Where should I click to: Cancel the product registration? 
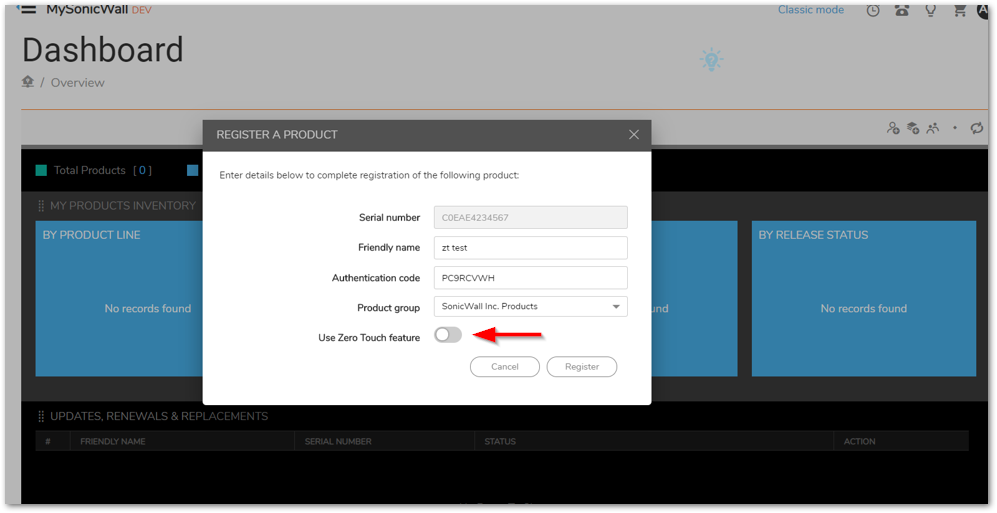[x=504, y=367]
